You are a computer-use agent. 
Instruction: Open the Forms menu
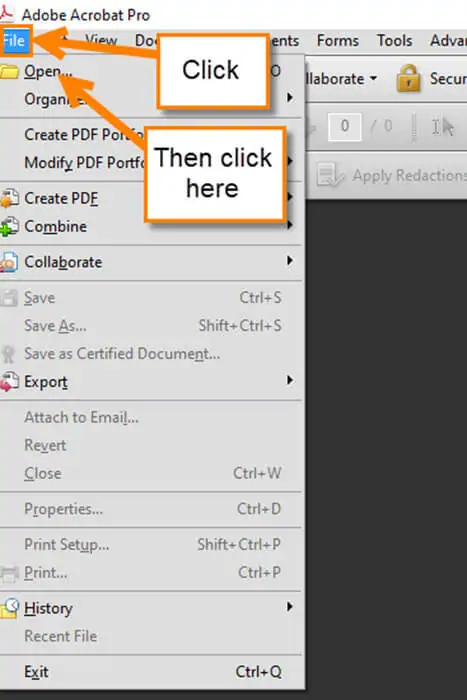tap(338, 41)
